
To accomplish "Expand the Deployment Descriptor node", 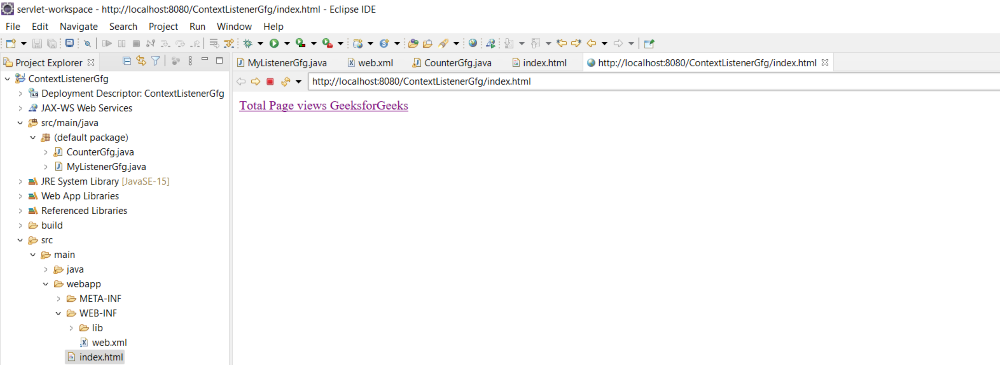I will click(20, 94).
